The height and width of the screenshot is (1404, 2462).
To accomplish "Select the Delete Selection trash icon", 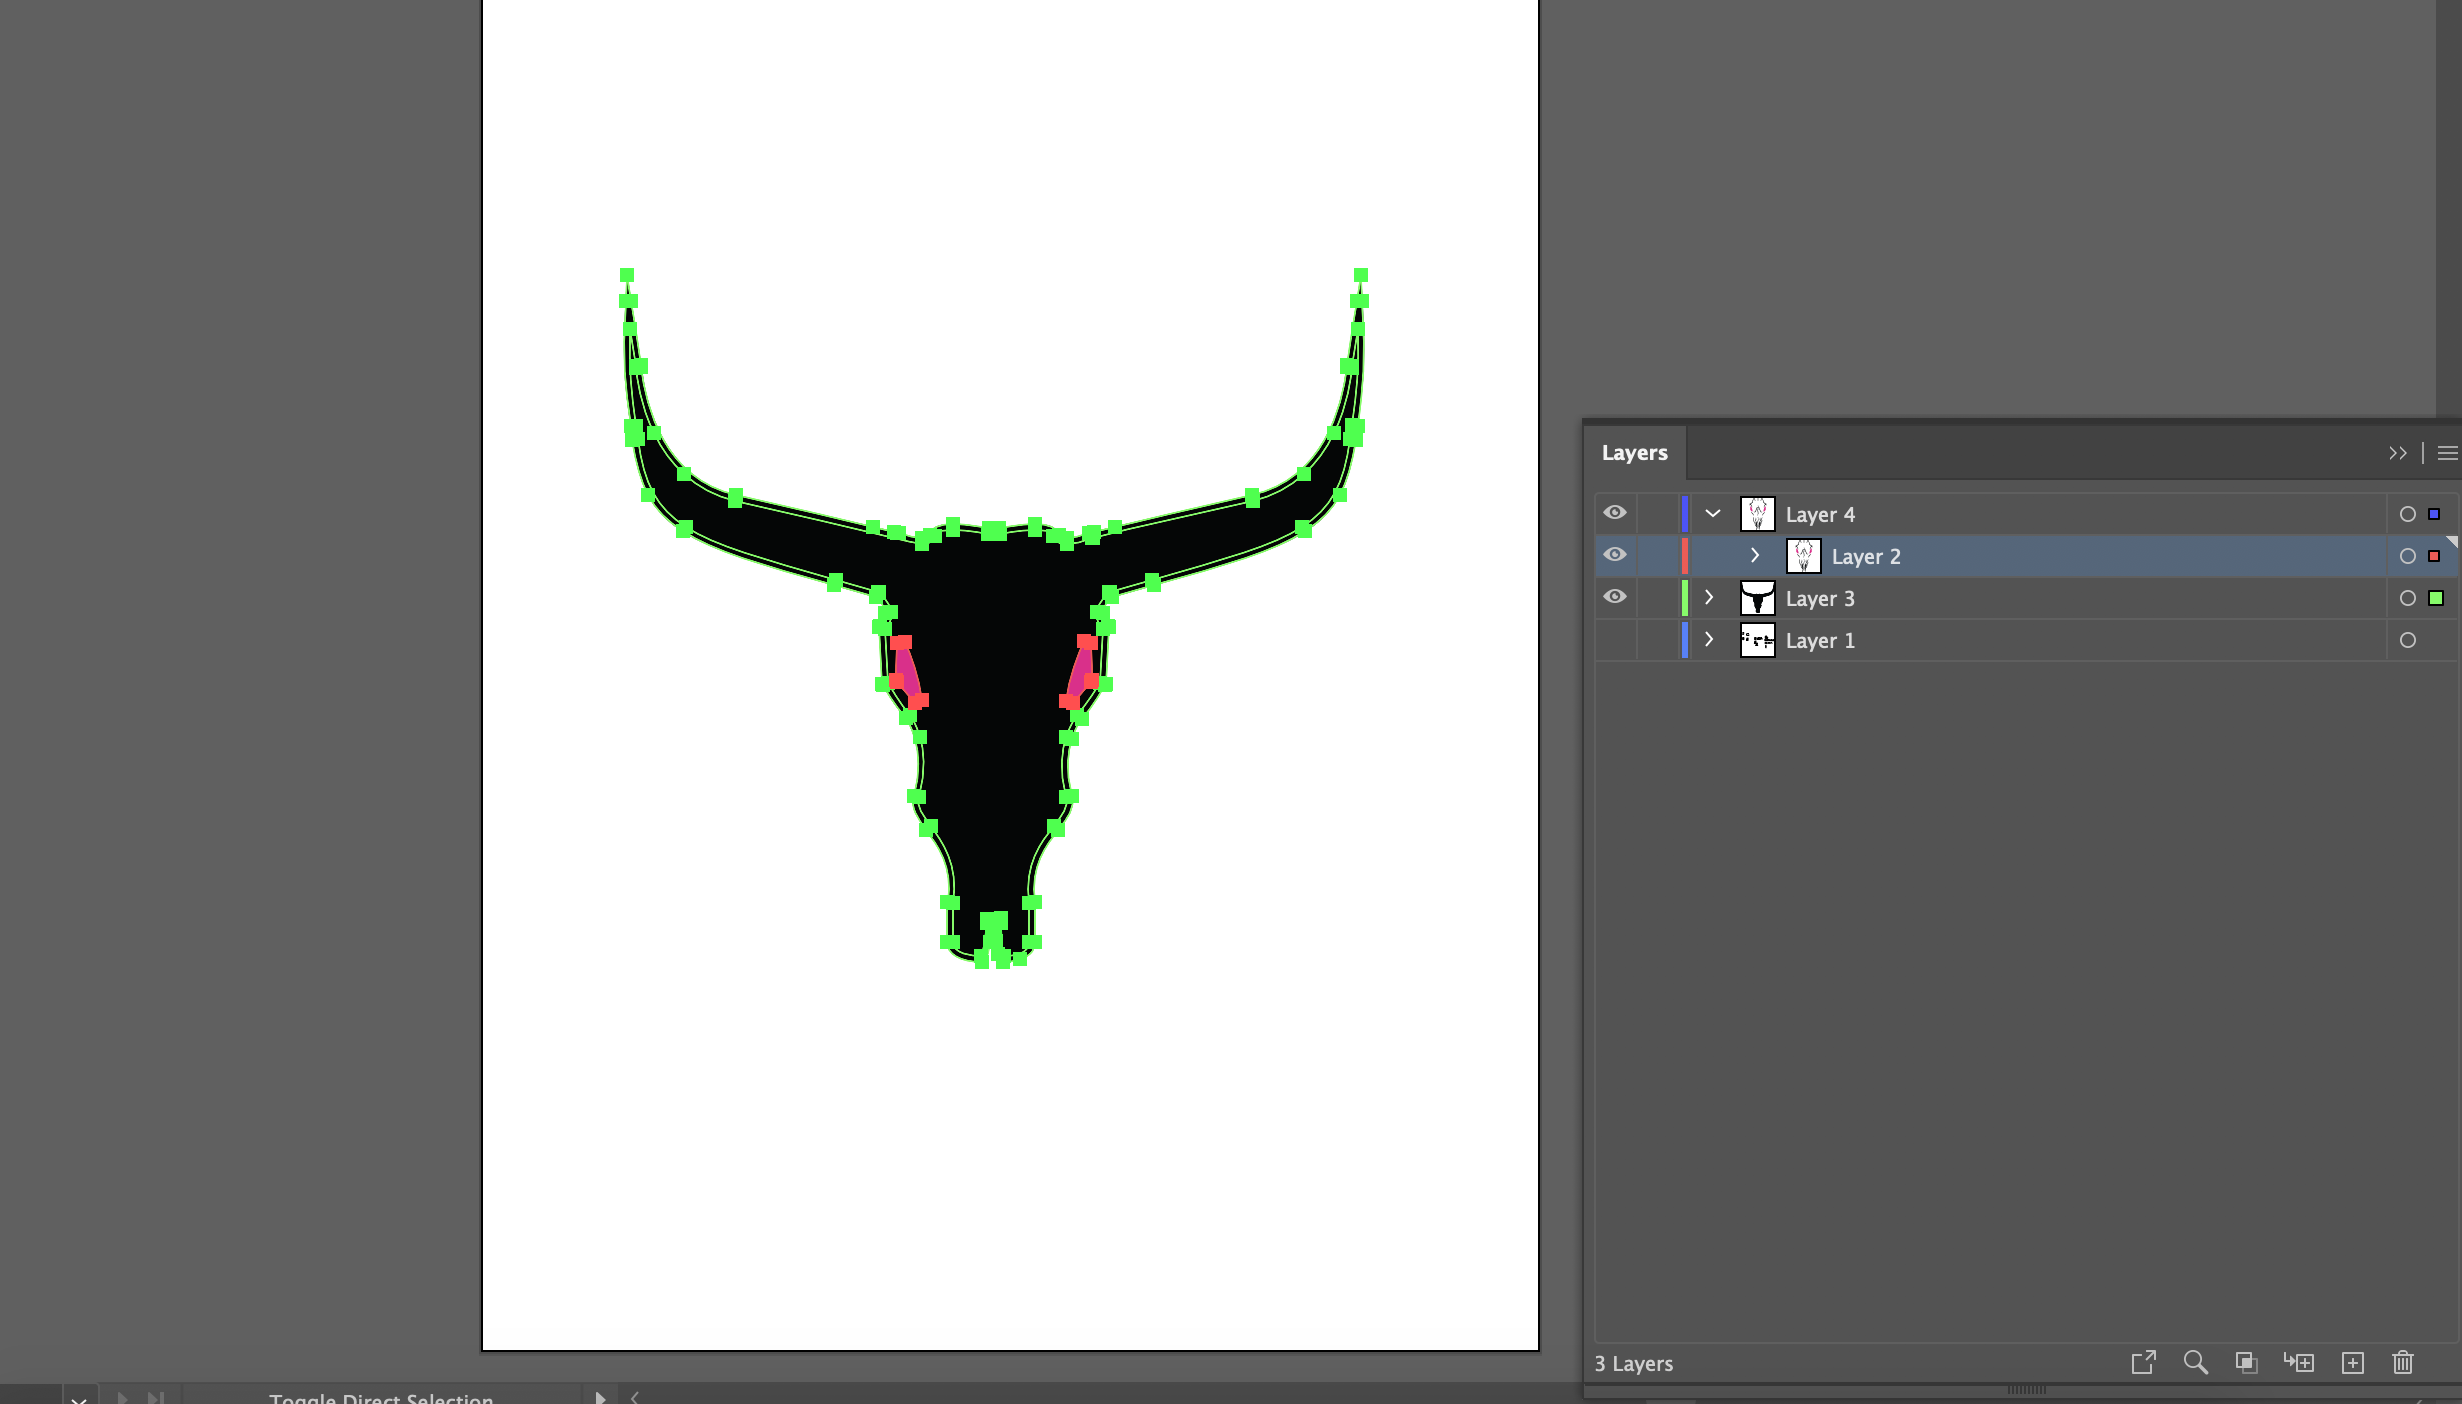I will [2402, 1363].
